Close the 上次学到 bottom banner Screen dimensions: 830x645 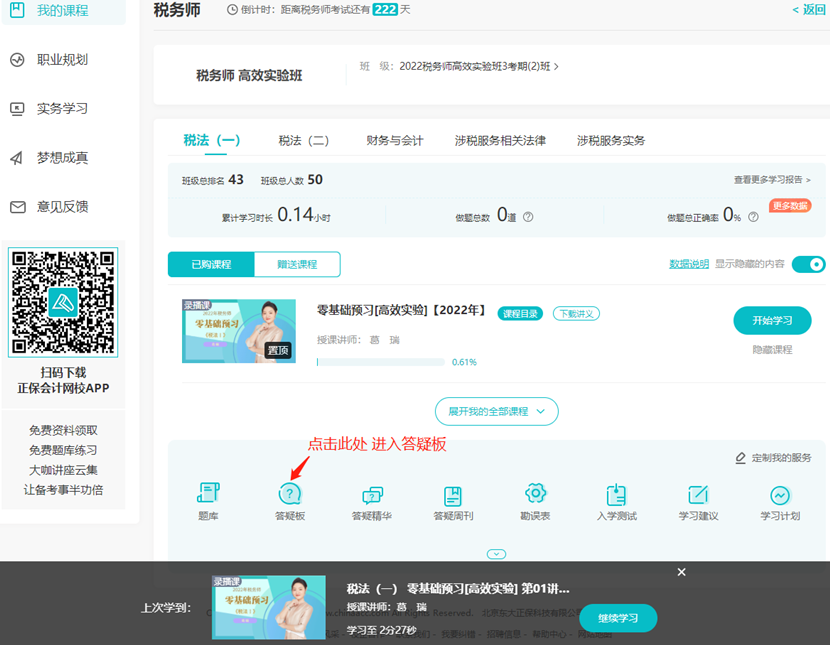(681, 572)
